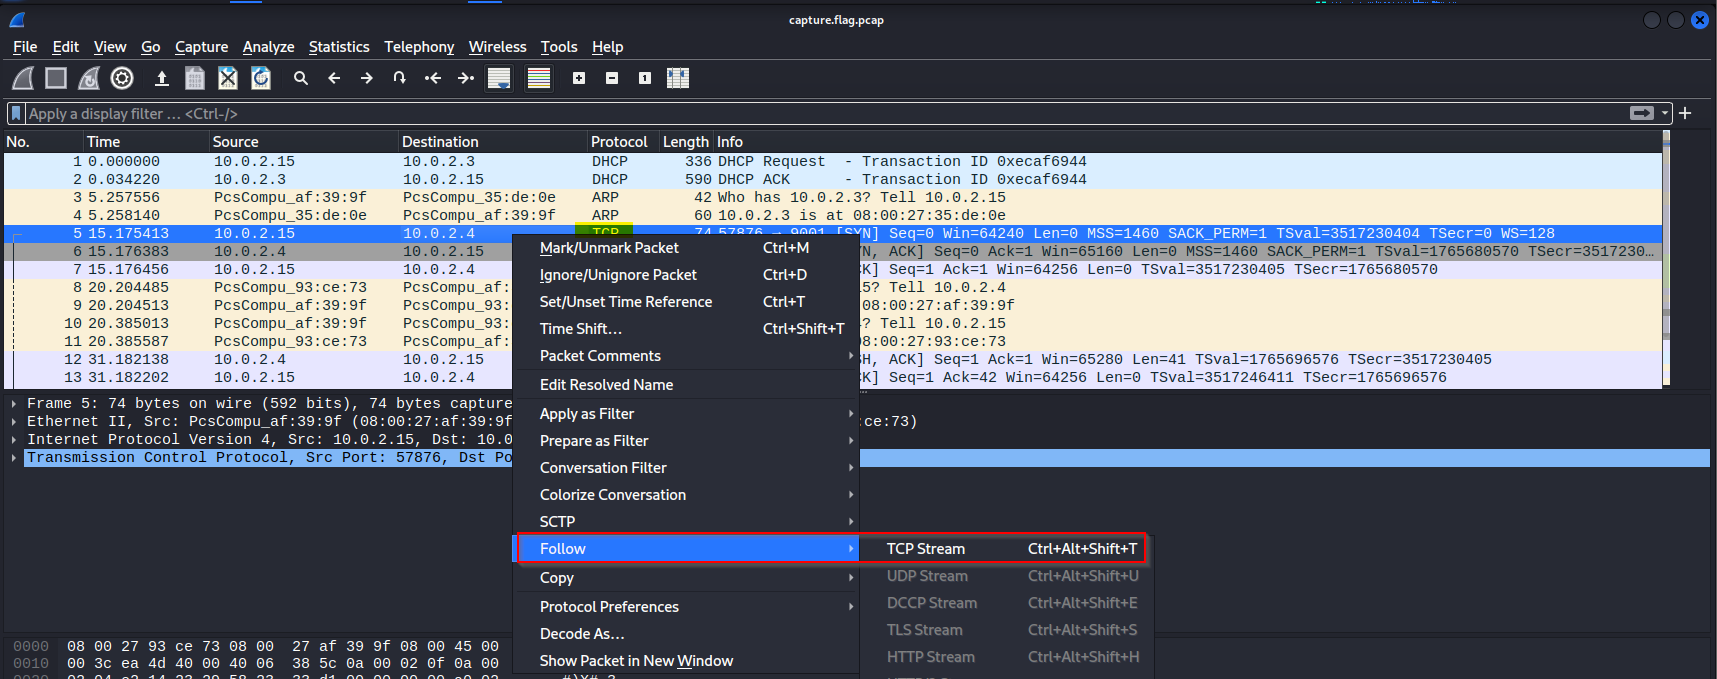Click the stop capture square icon
This screenshot has height=679, width=1717.
pos(56,78)
